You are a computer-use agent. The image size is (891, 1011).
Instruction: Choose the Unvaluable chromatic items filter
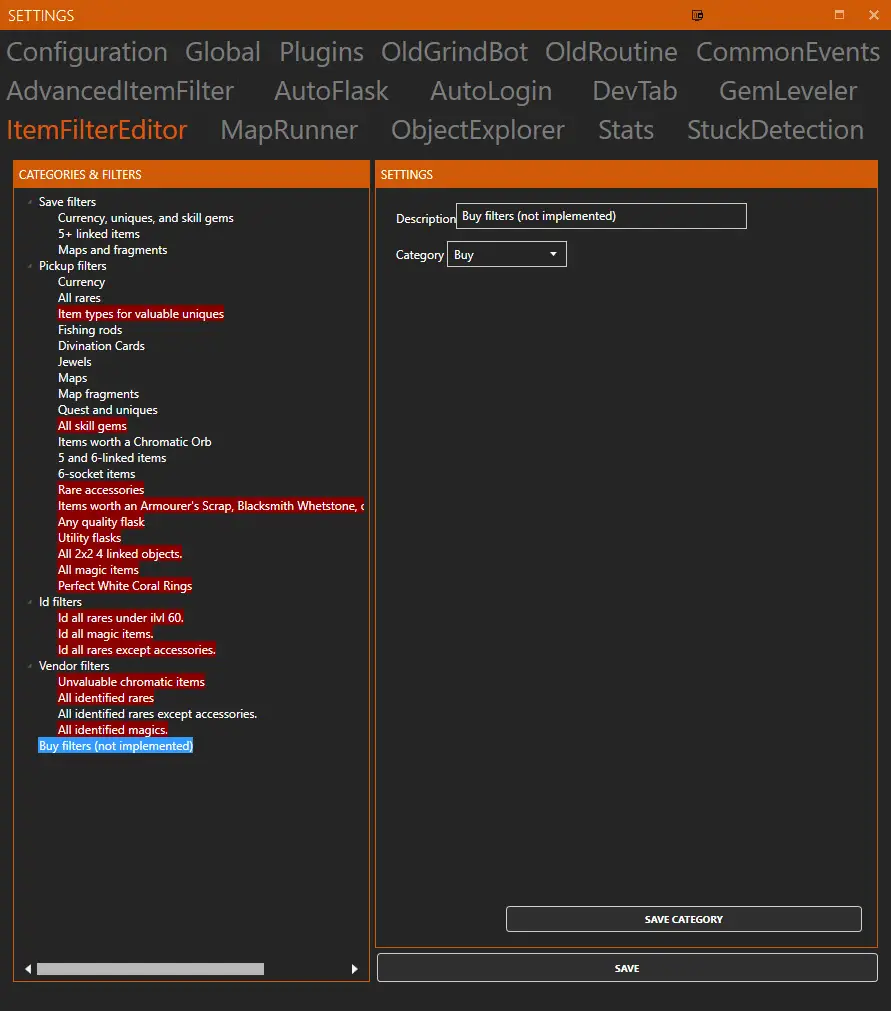click(131, 682)
